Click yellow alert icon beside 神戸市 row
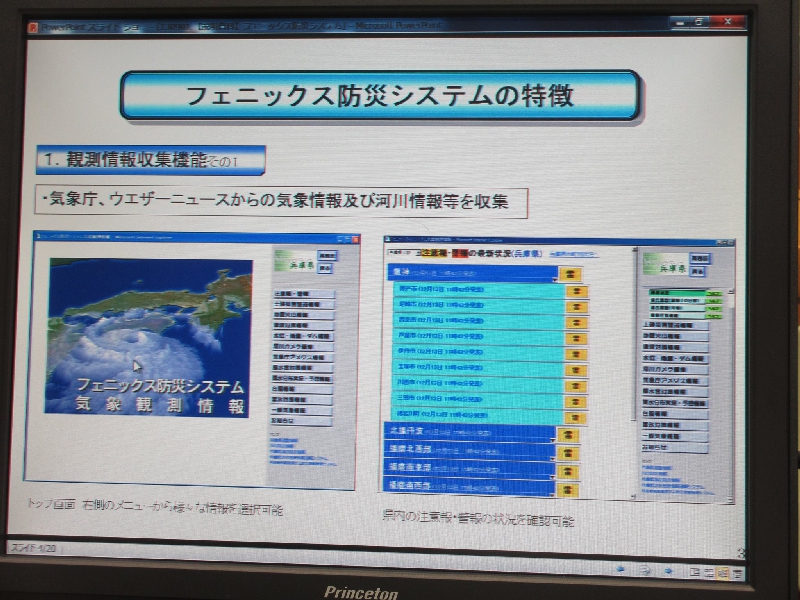Screen dimensions: 800x600 (x=576, y=291)
